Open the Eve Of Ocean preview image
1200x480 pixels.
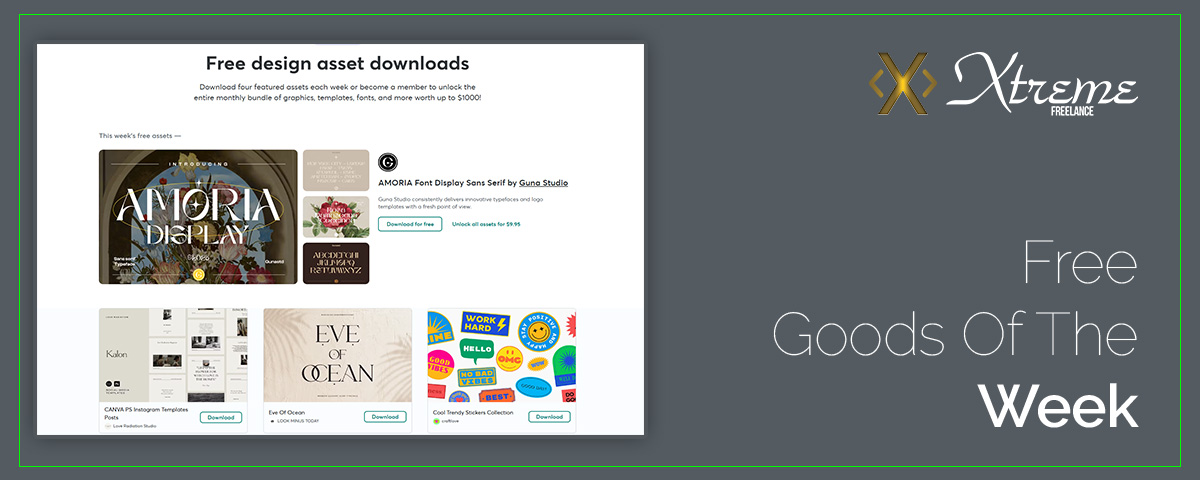pos(338,355)
